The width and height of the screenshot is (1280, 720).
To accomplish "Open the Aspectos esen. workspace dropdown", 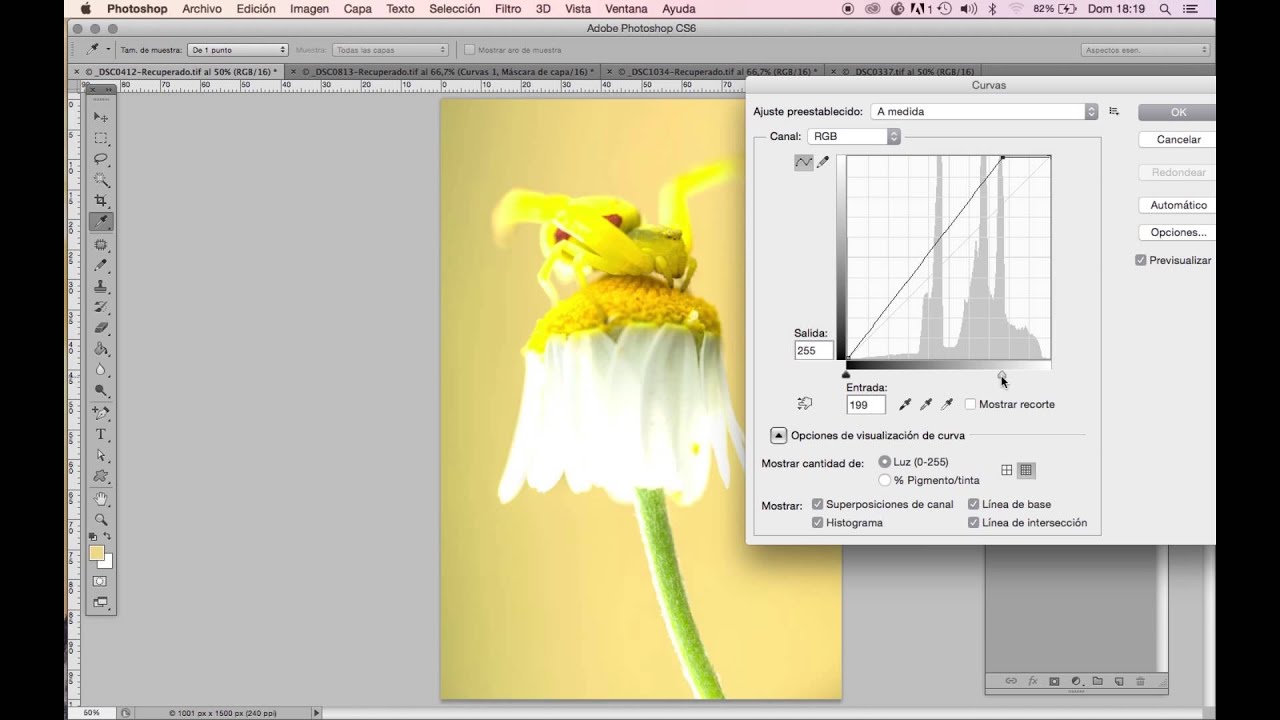I will point(1146,49).
